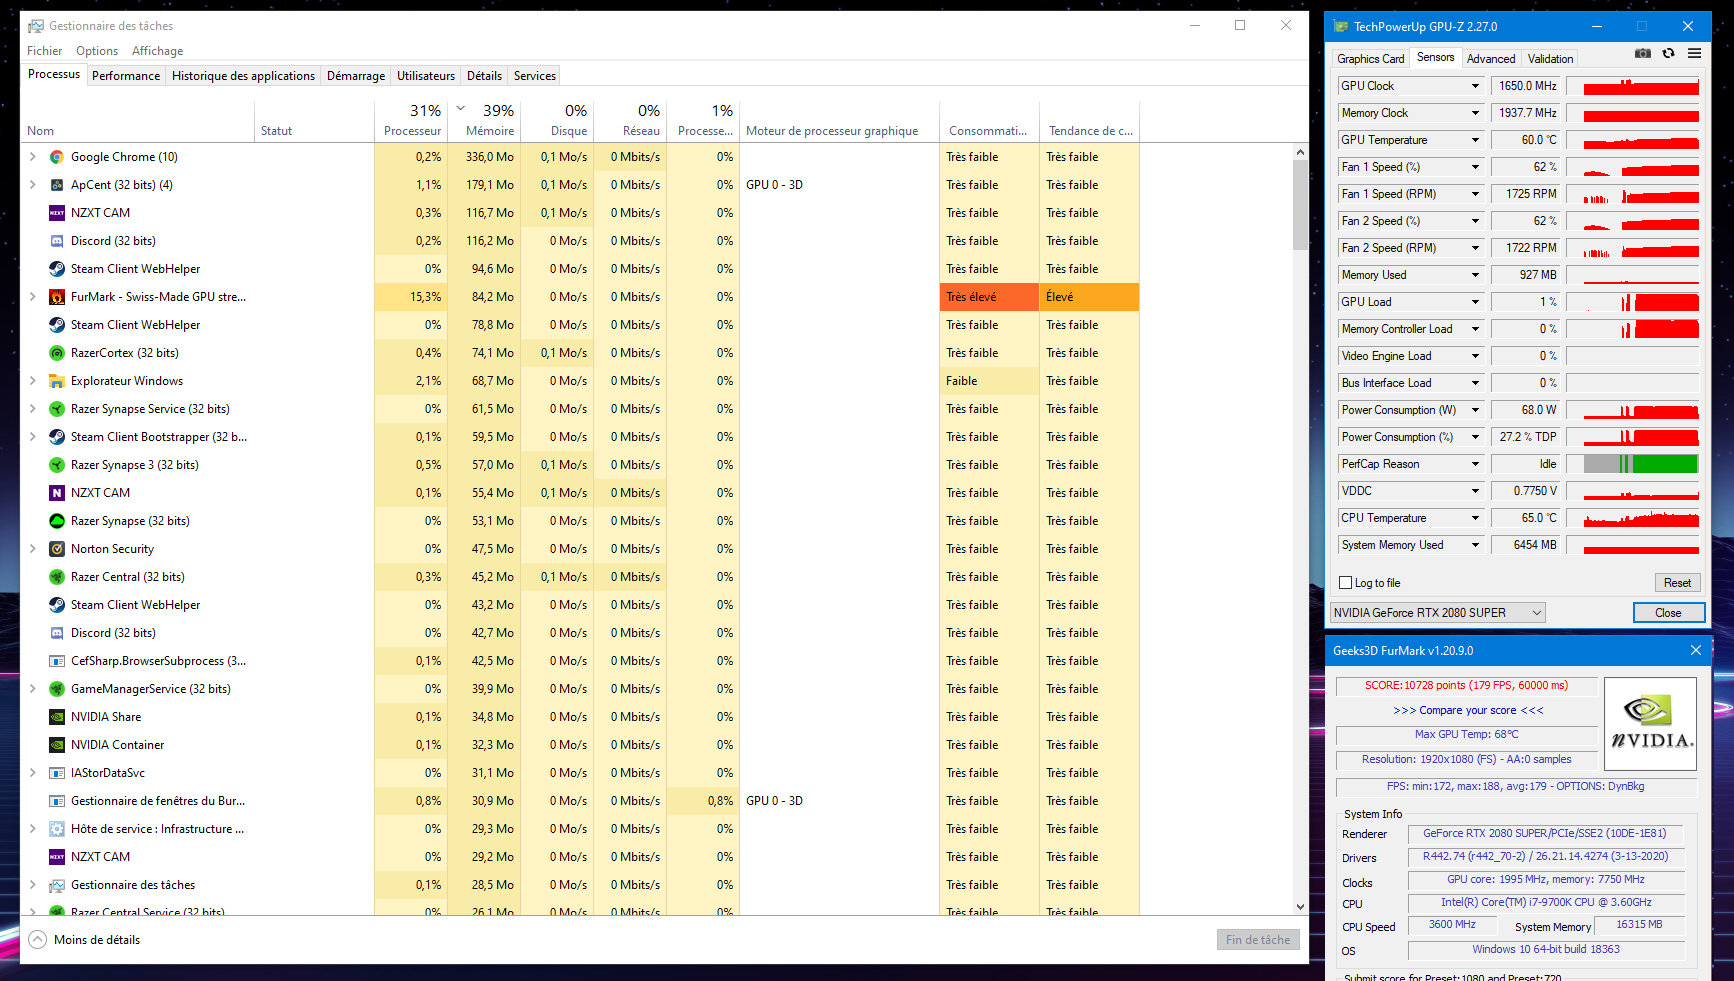
Task: Click the Compare your score link
Action: pos(1467,710)
